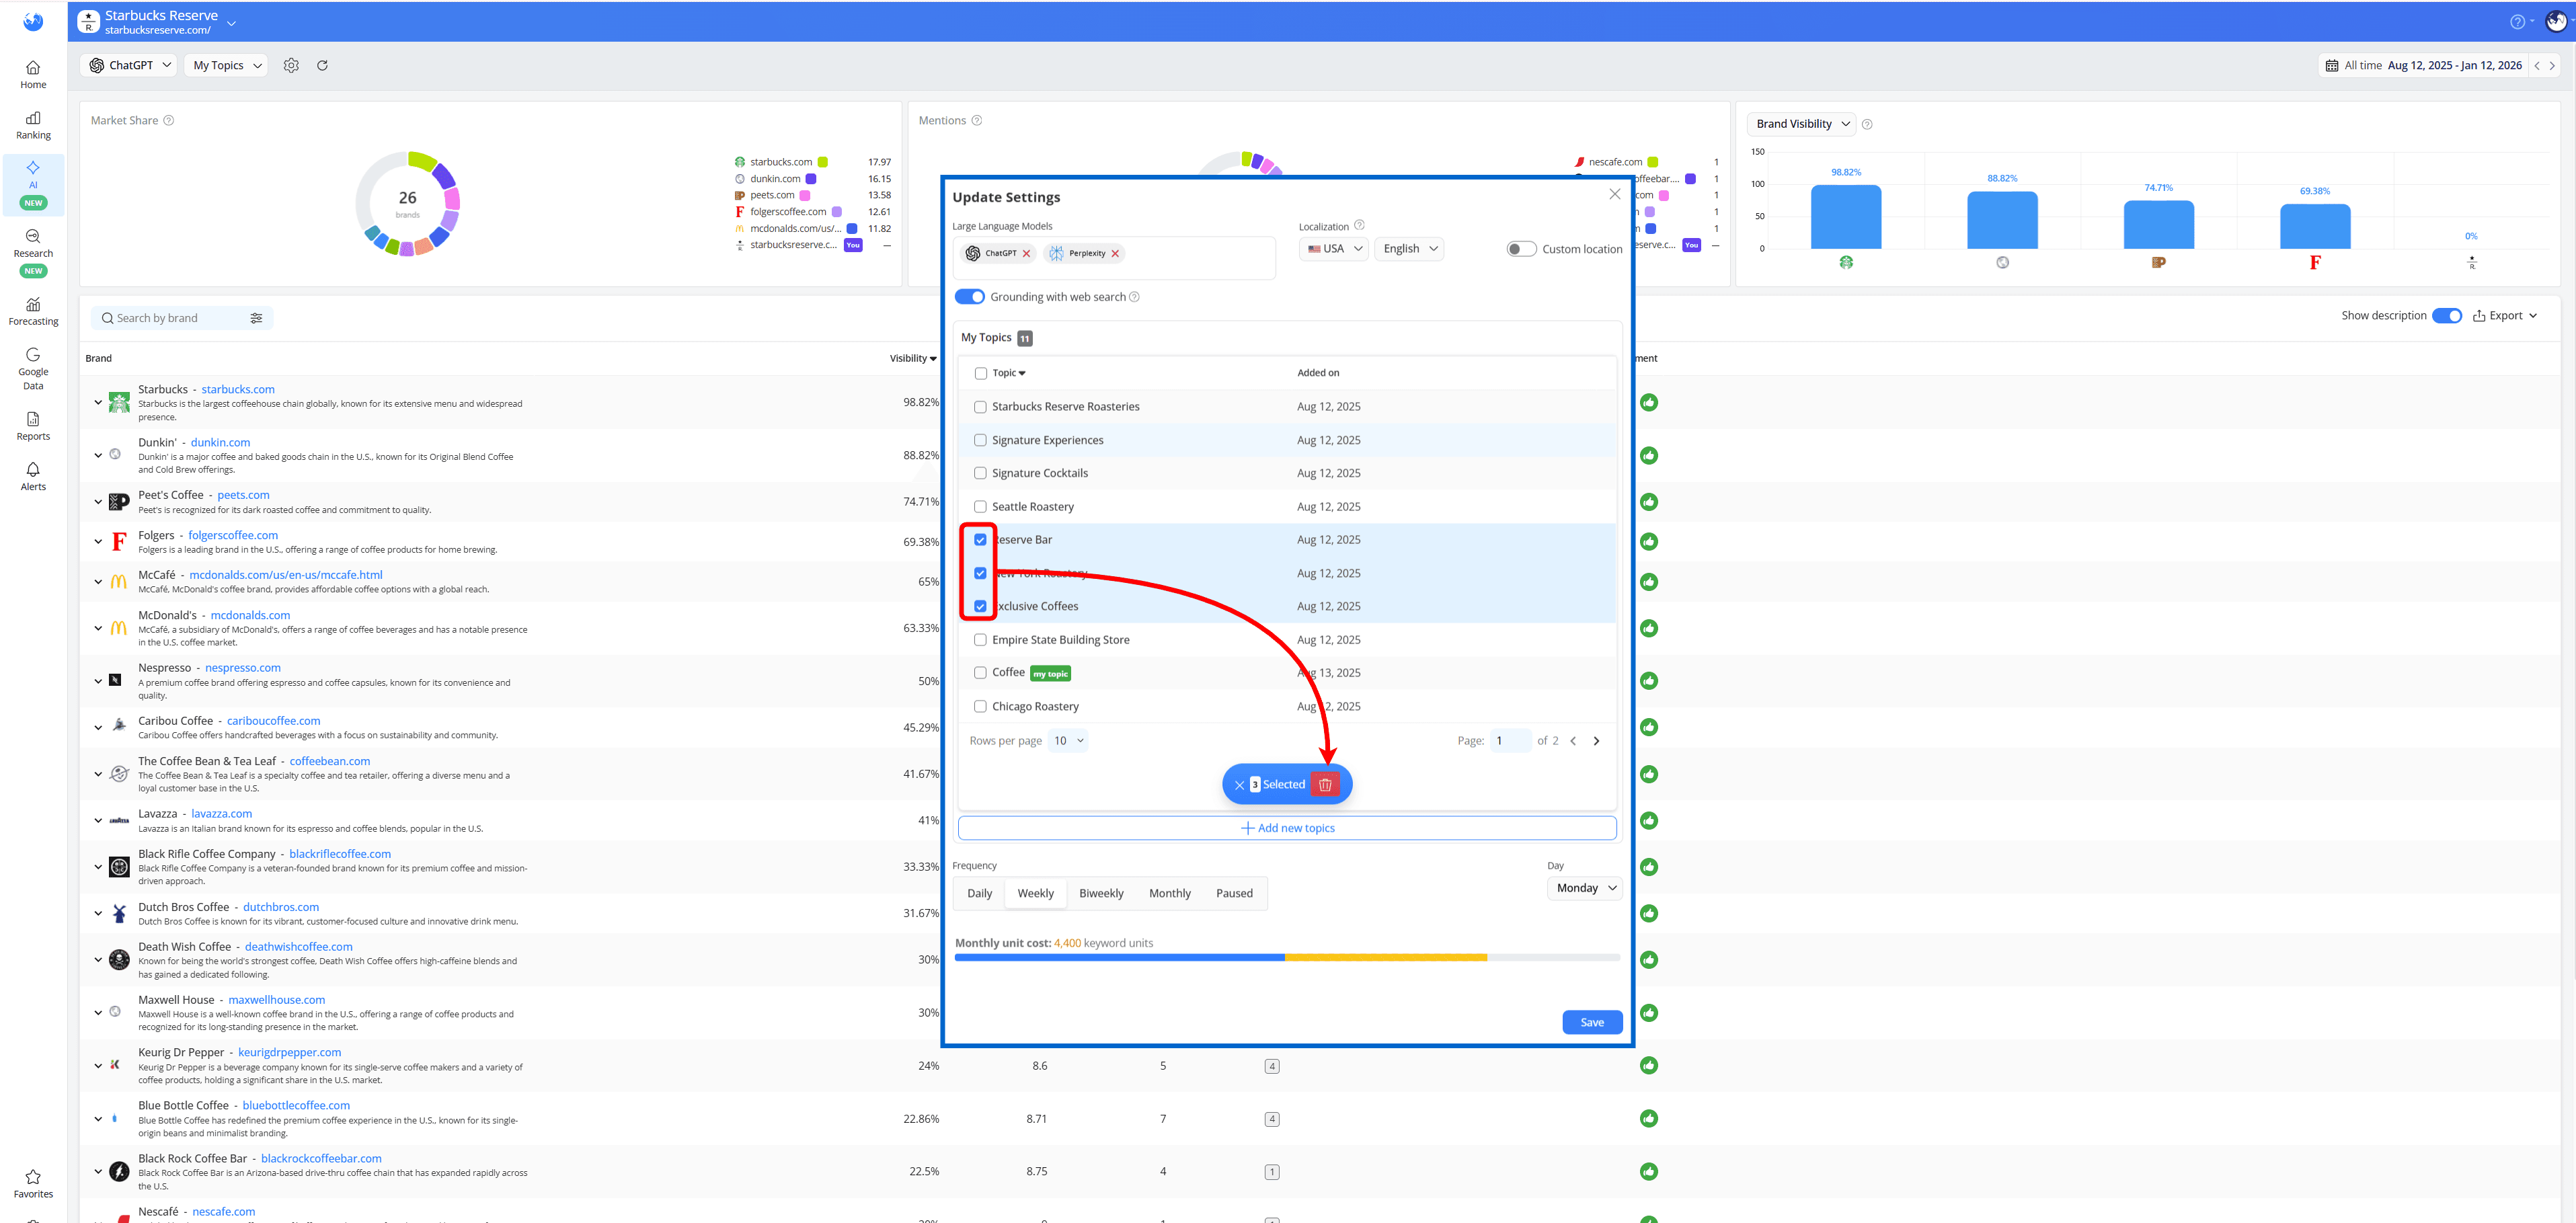Click the Monthly unit cost progress bar
This screenshot has width=2576, height=1223.
pos(1286,957)
